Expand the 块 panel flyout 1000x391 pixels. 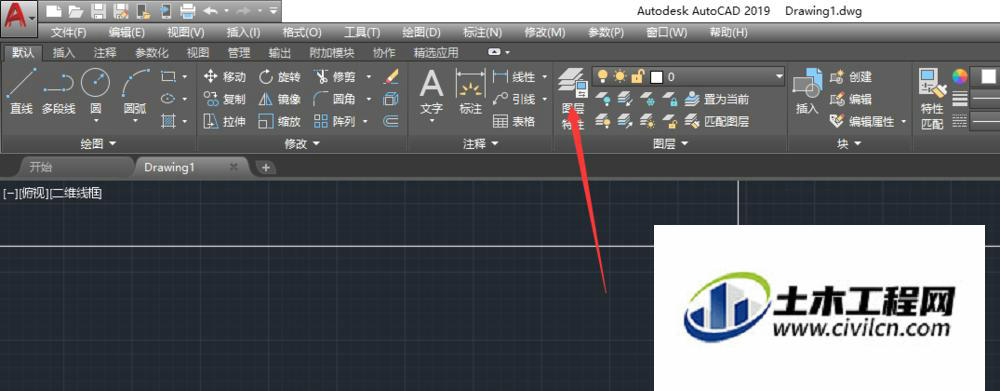[x=849, y=144]
